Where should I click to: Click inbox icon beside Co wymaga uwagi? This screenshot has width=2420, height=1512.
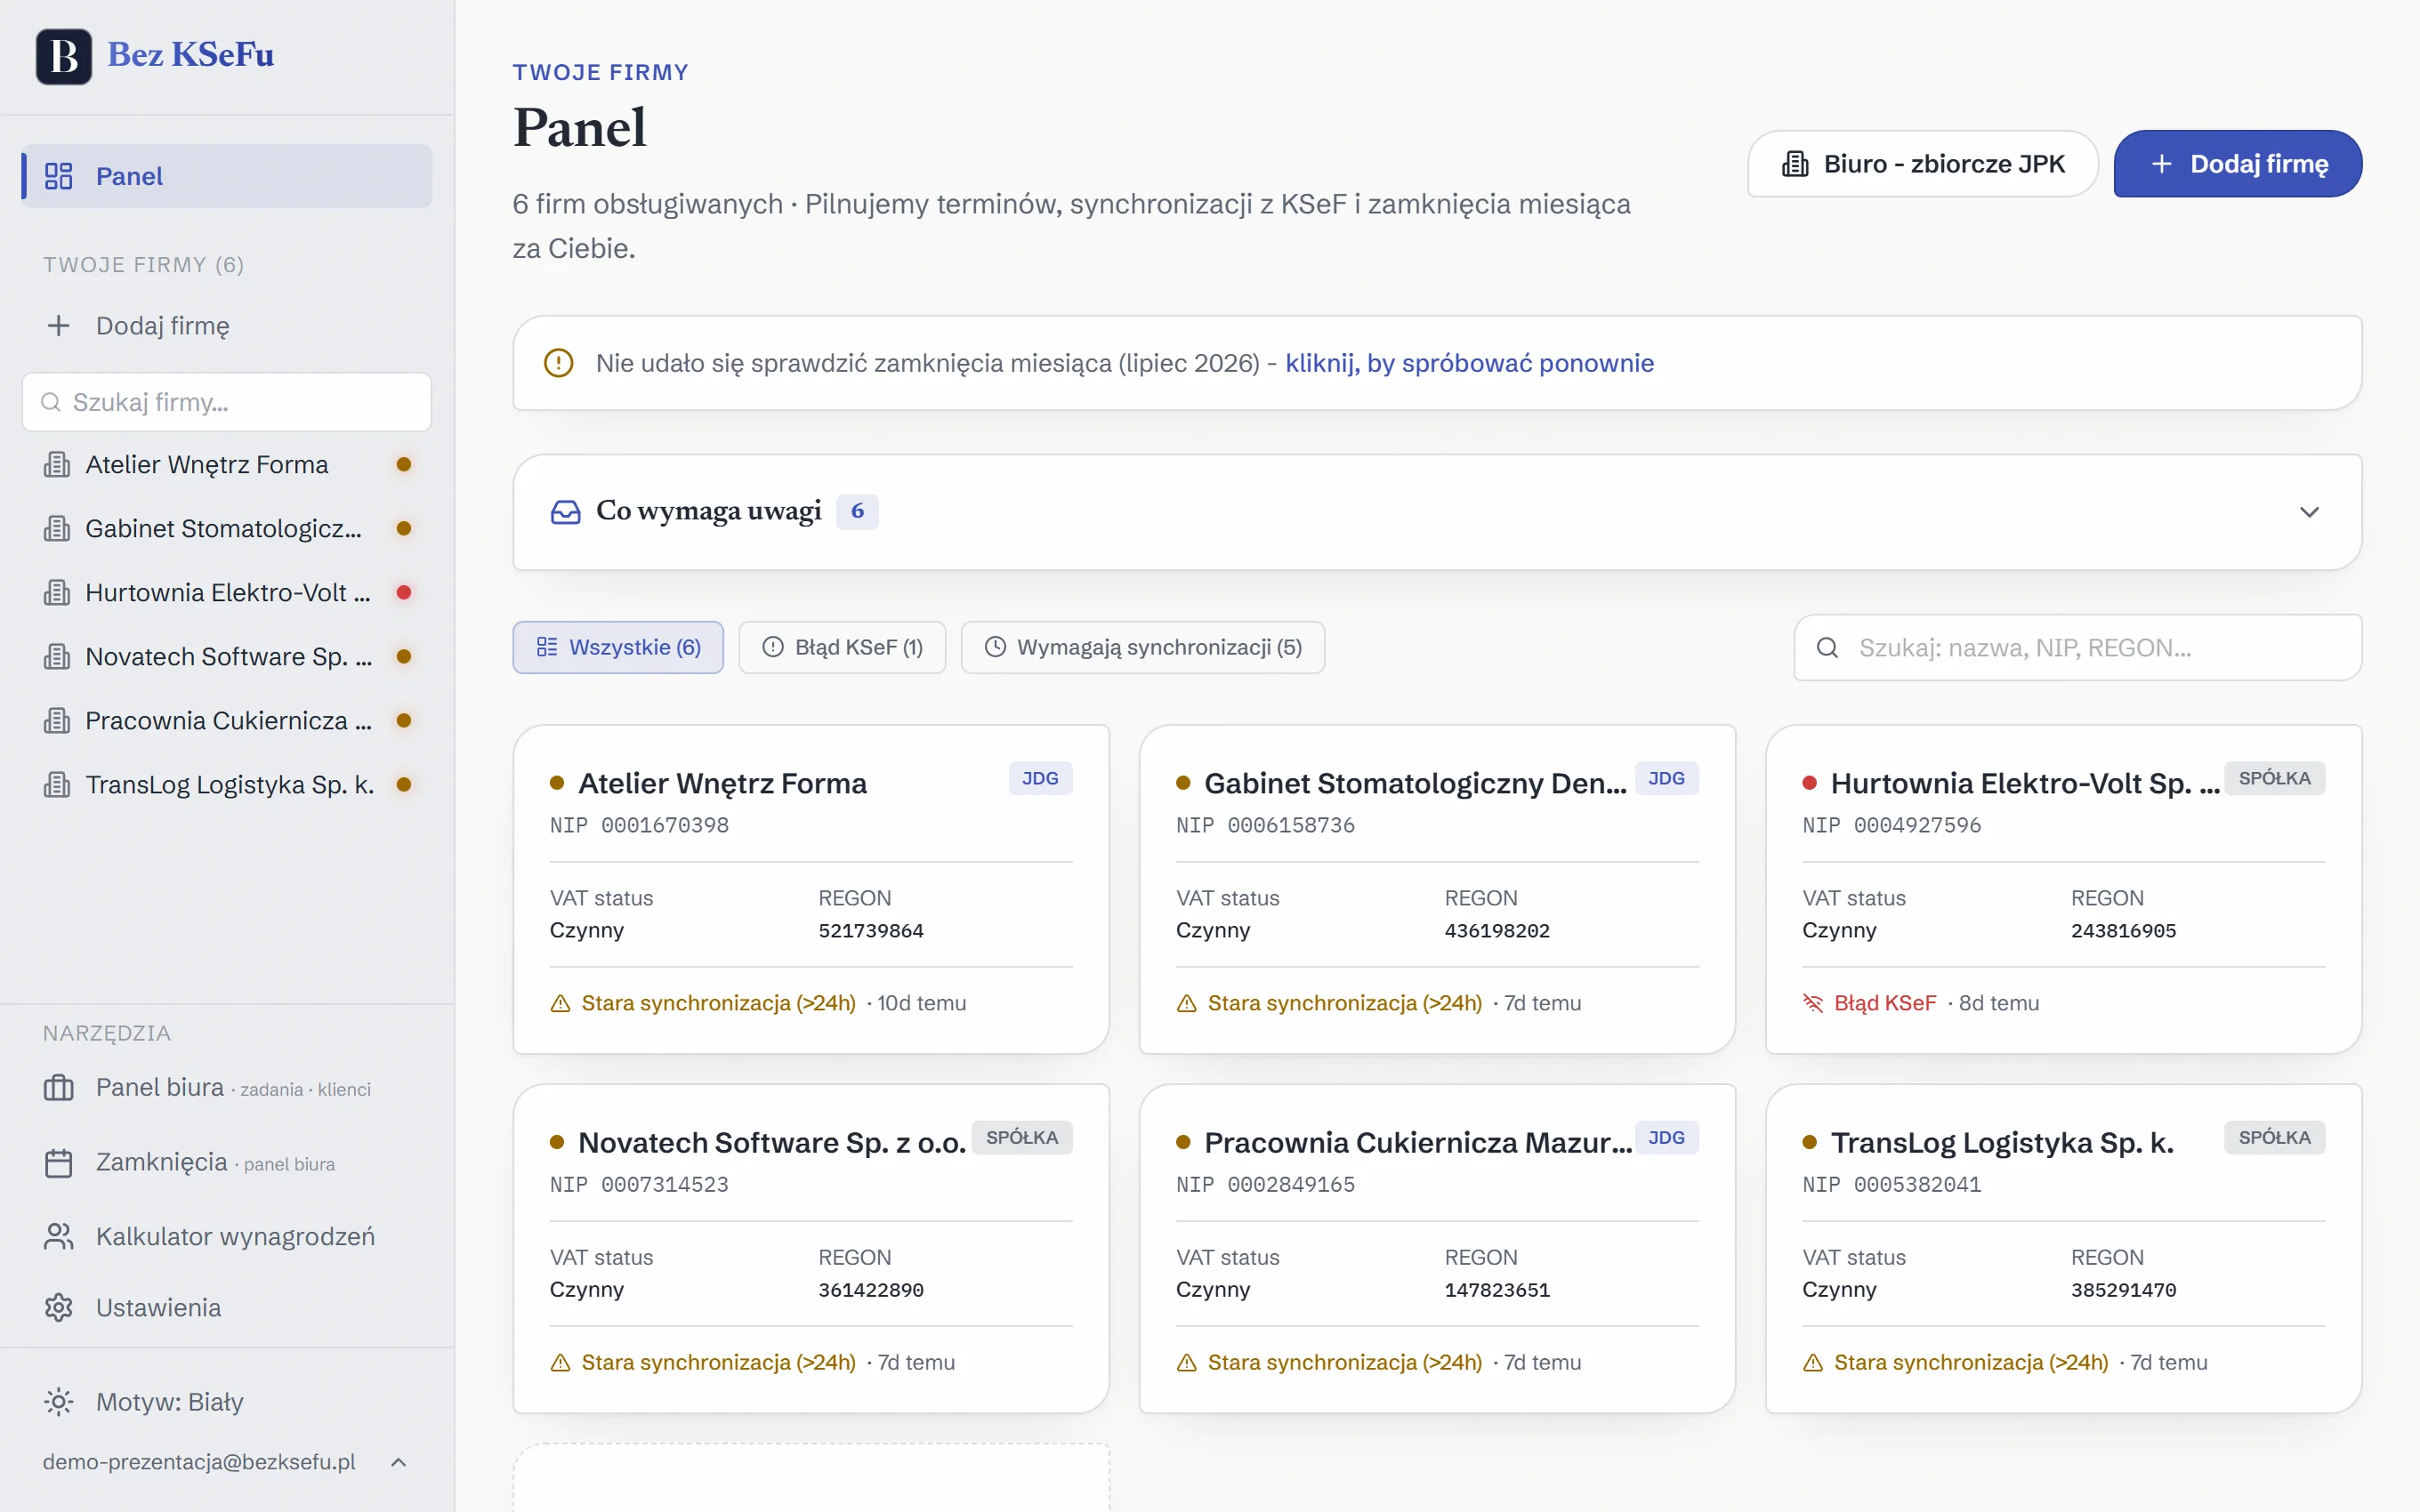coord(566,512)
